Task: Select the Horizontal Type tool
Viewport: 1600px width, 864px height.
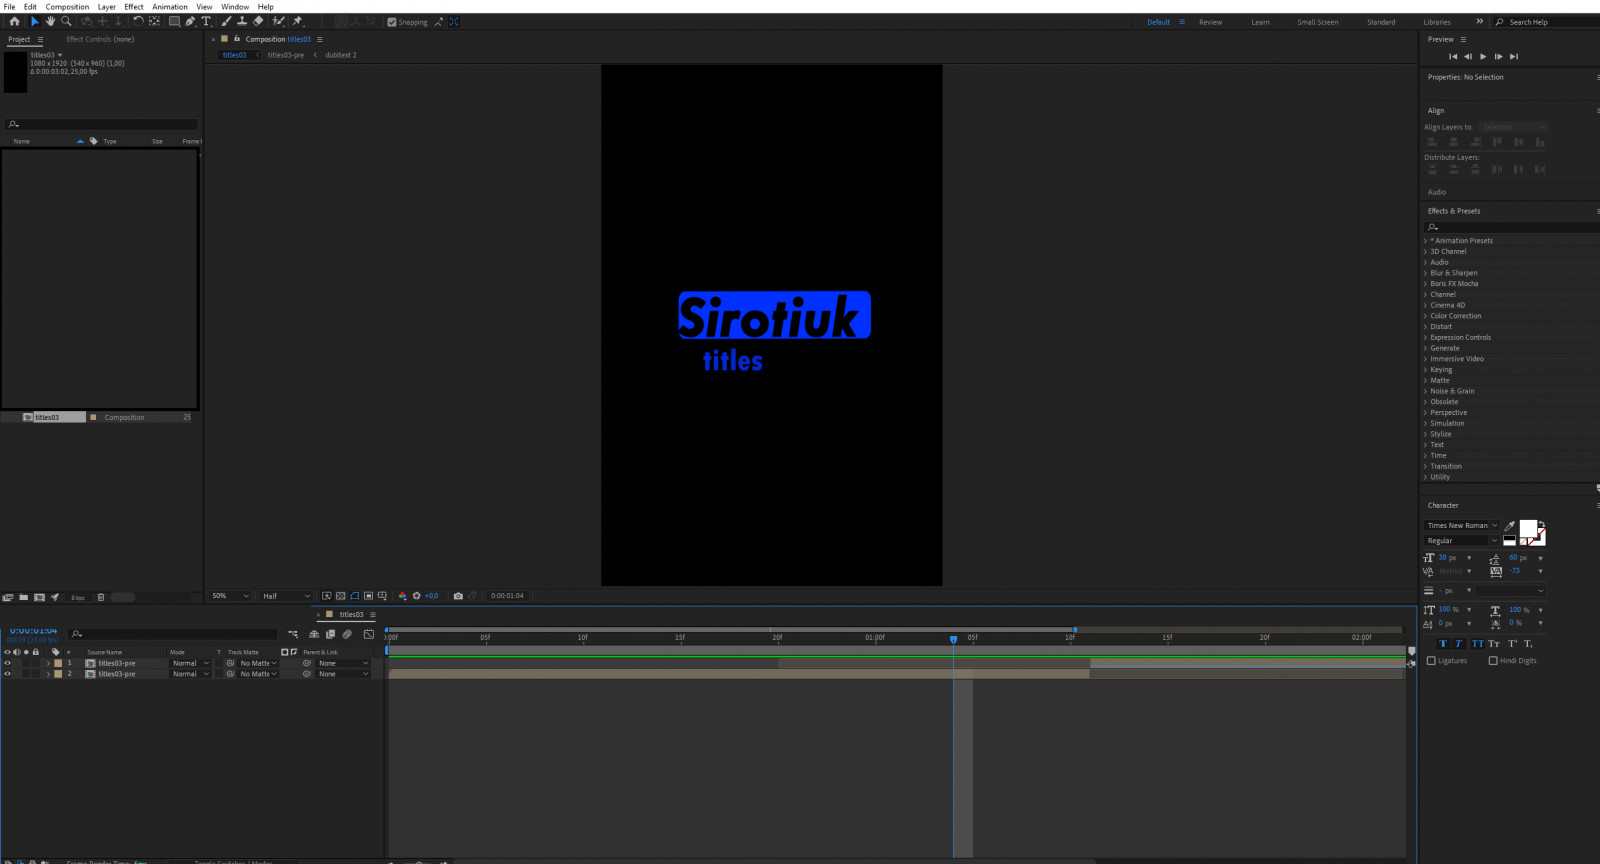Action: [x=206, y=21]
